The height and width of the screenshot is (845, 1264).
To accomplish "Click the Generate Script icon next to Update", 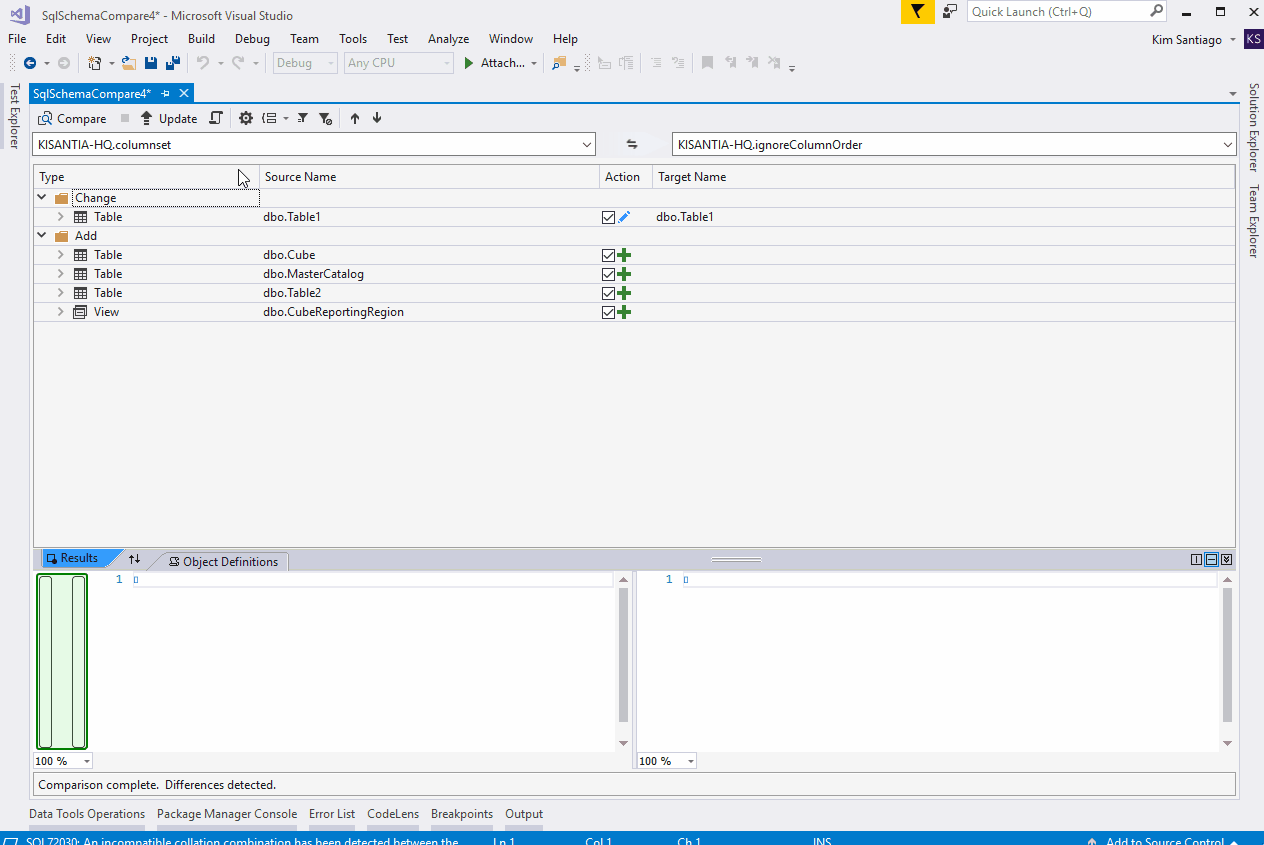I will coord(216,118).
